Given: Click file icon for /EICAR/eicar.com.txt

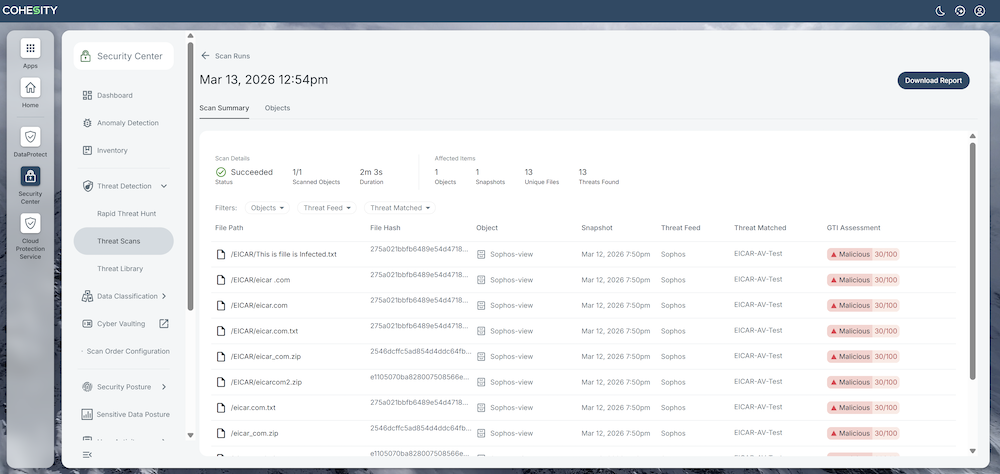Looking at the screenshot, I should click(221, 331).
